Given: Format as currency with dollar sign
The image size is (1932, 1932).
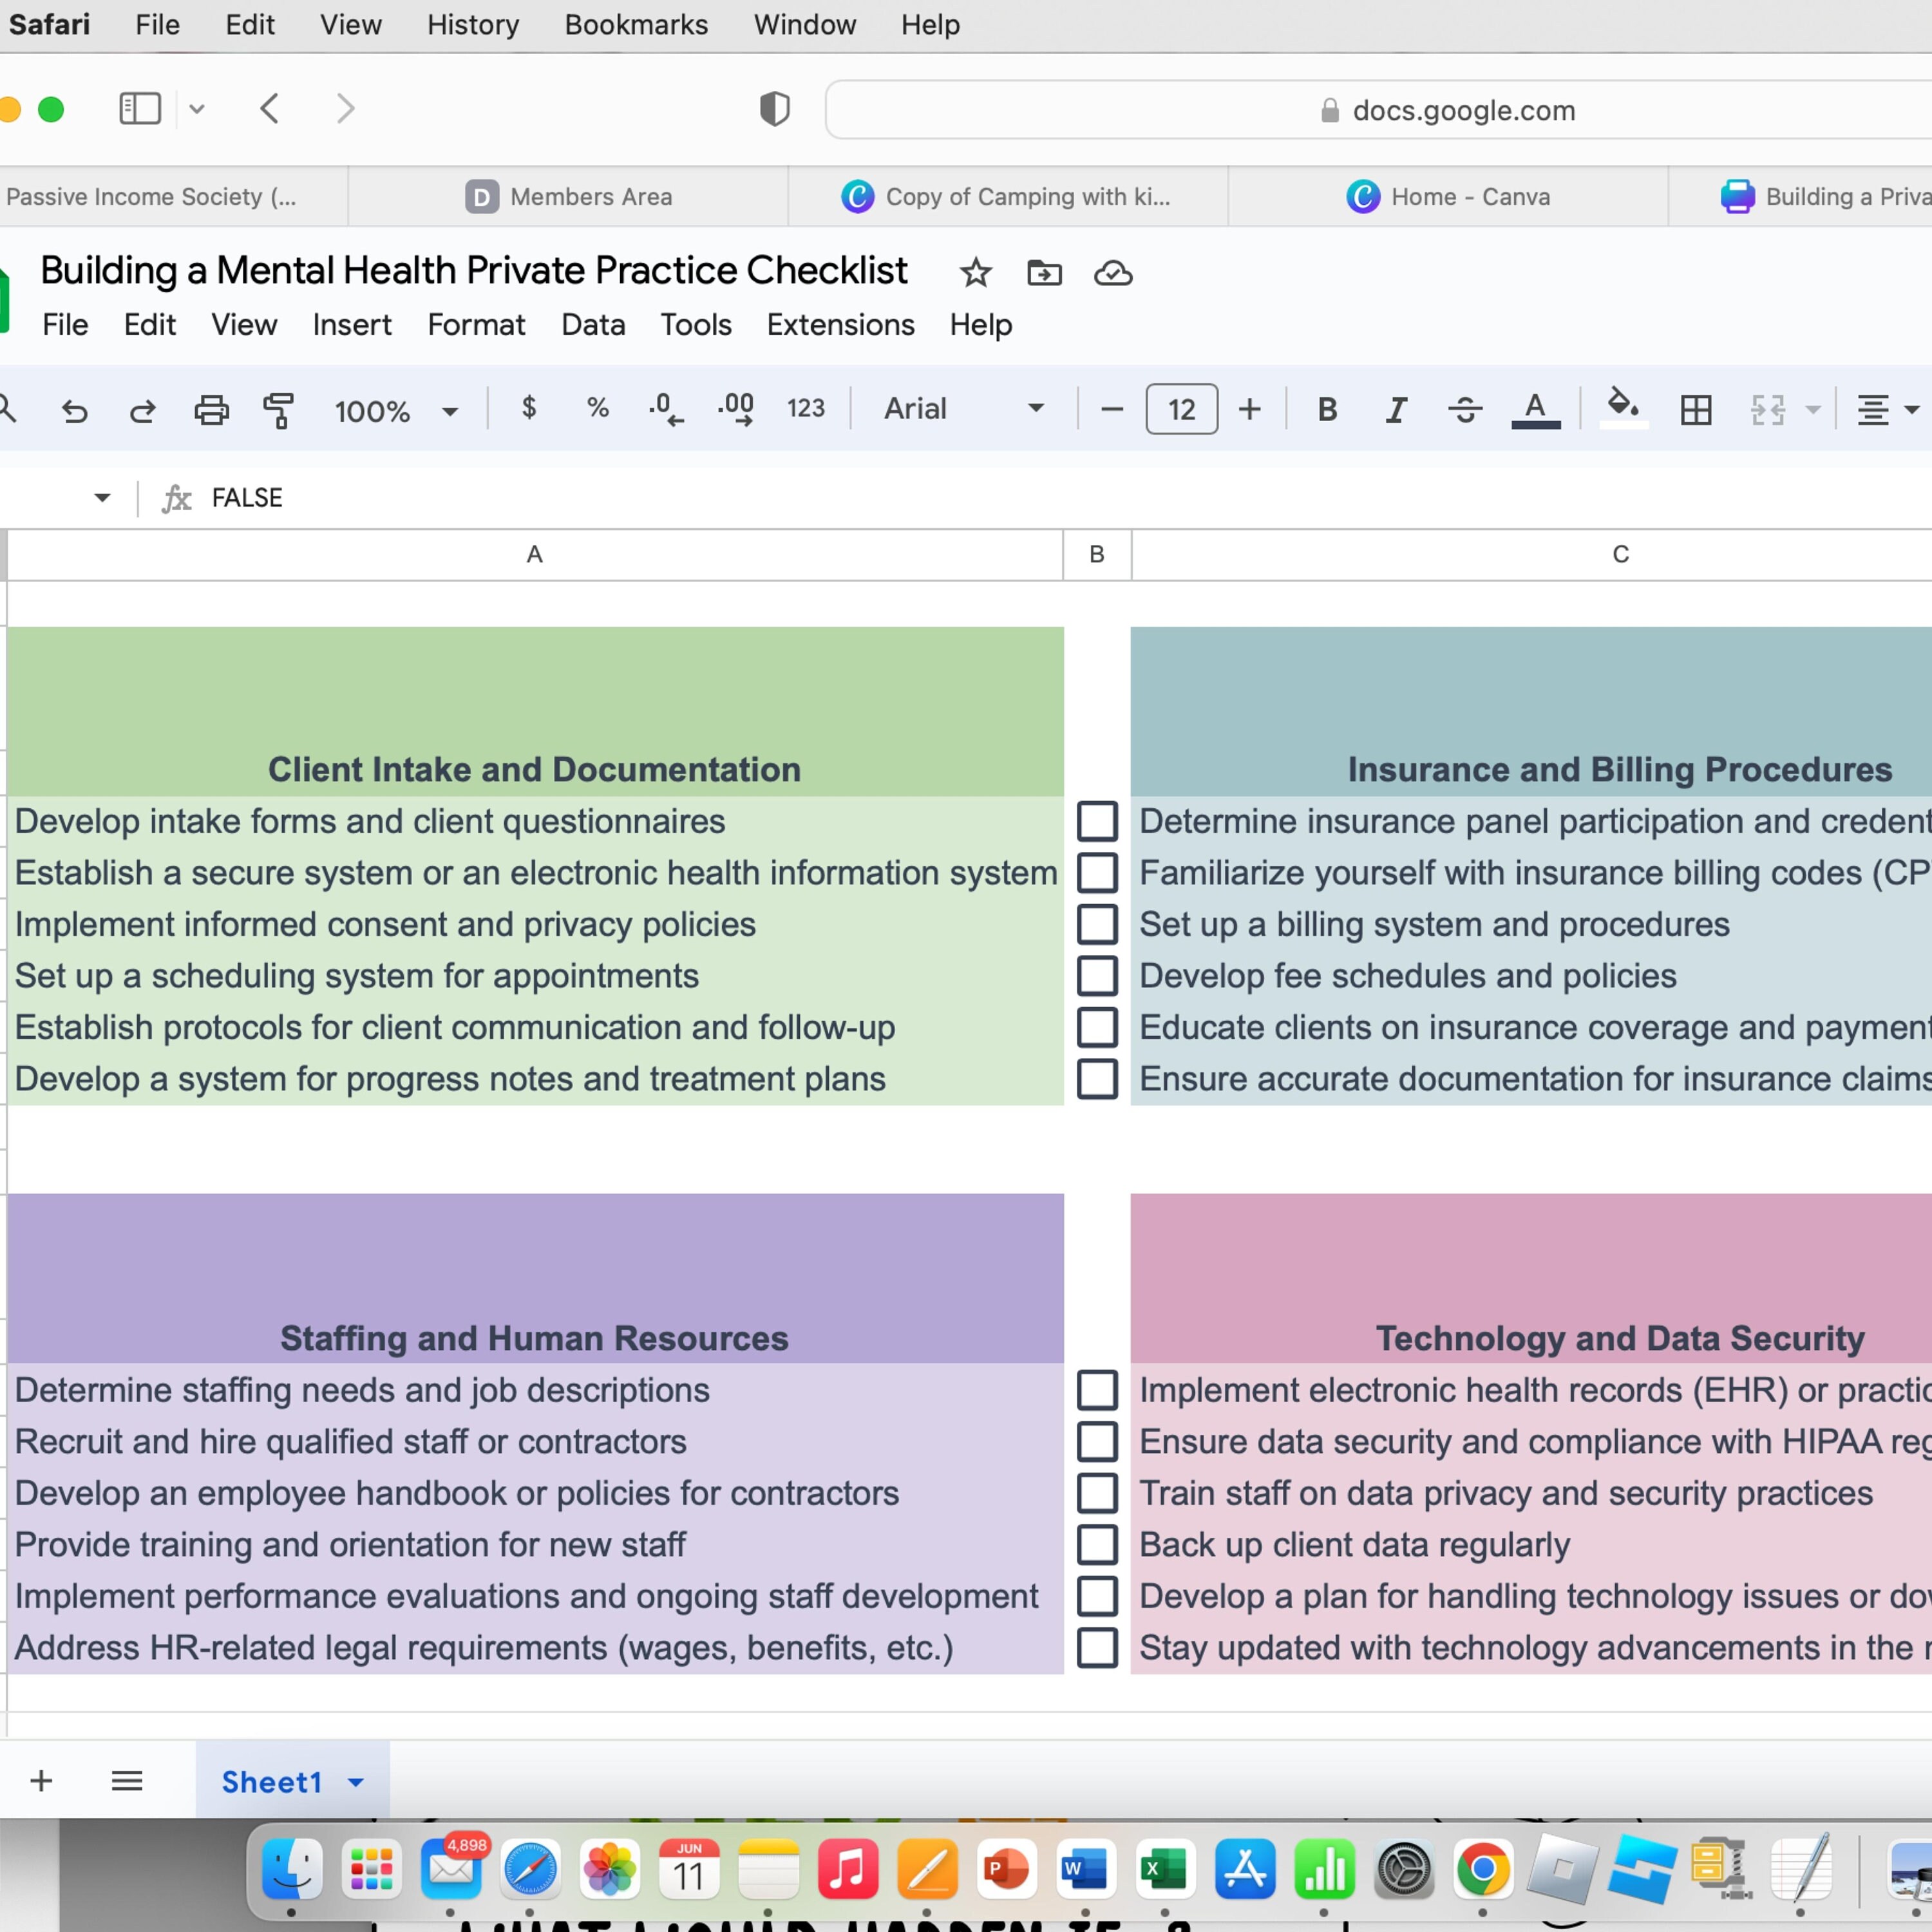Looking at the screenshot, I should (x=529, y=408).
